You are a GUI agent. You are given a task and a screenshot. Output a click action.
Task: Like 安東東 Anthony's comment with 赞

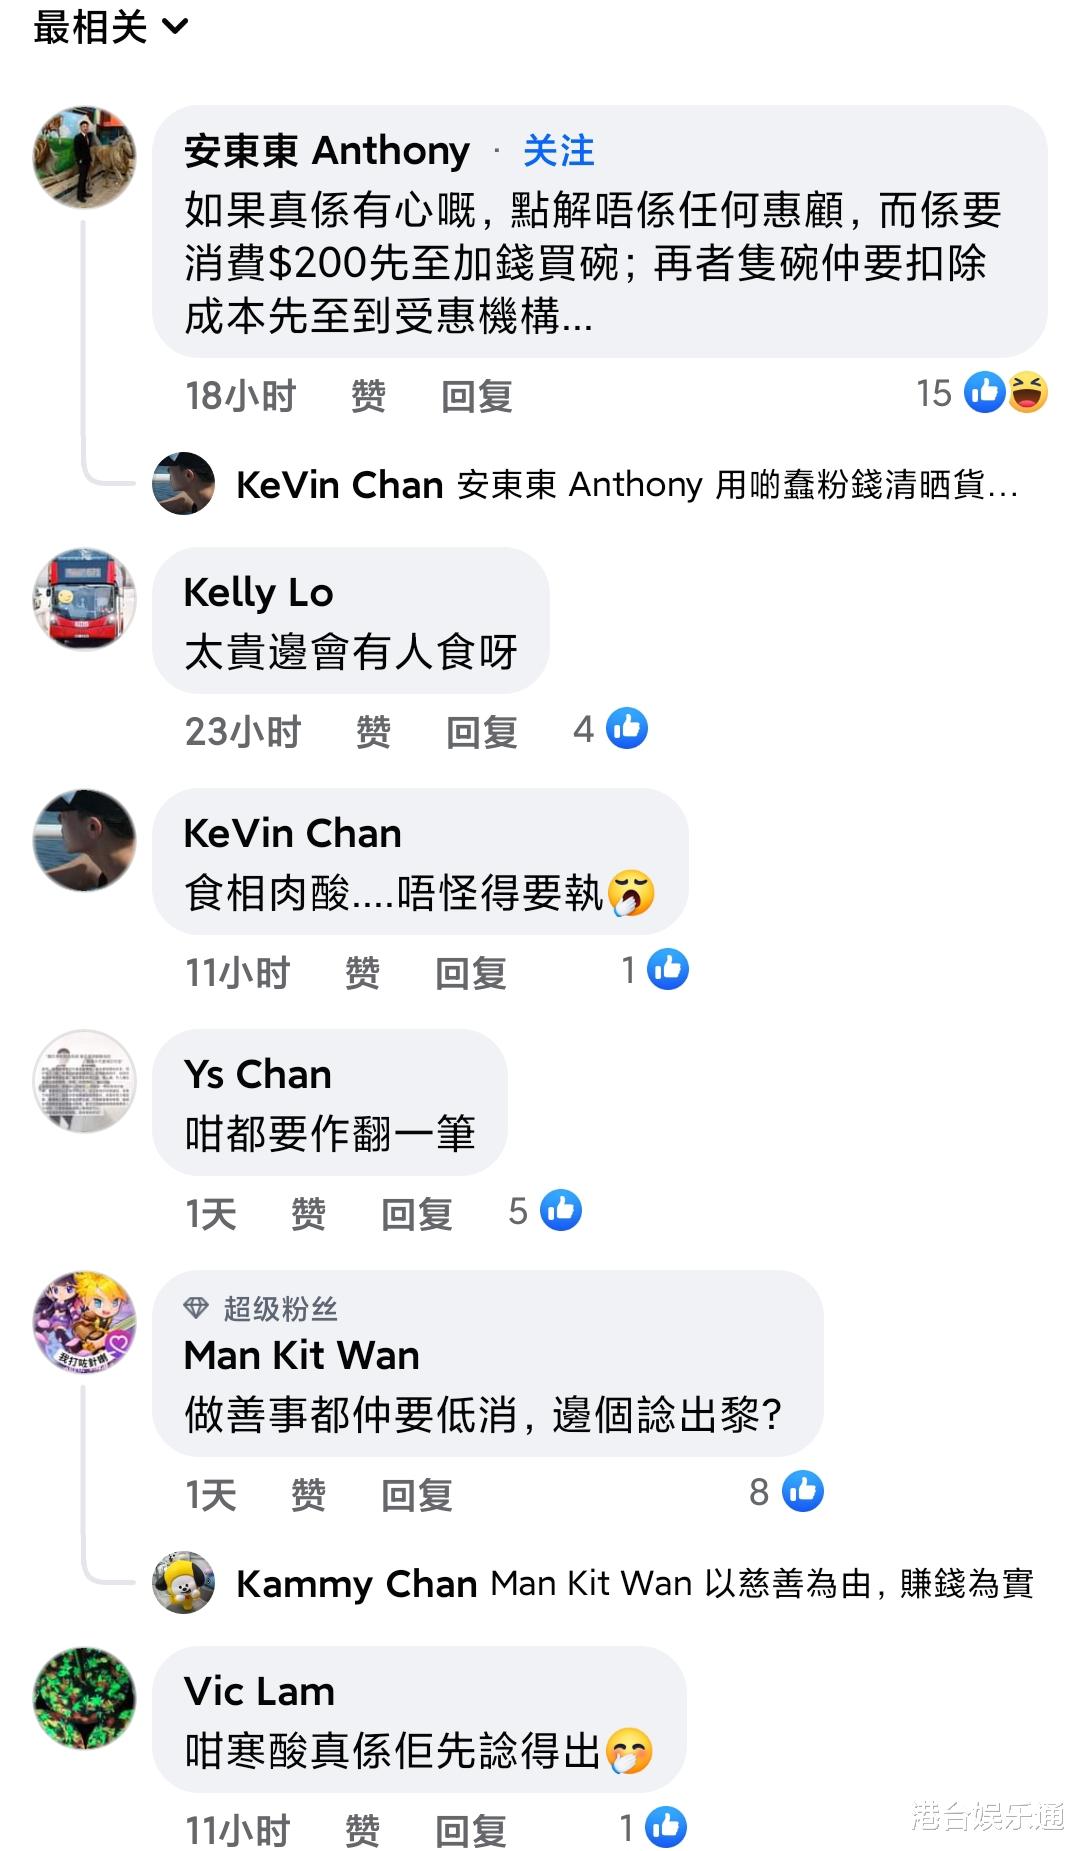368,397
